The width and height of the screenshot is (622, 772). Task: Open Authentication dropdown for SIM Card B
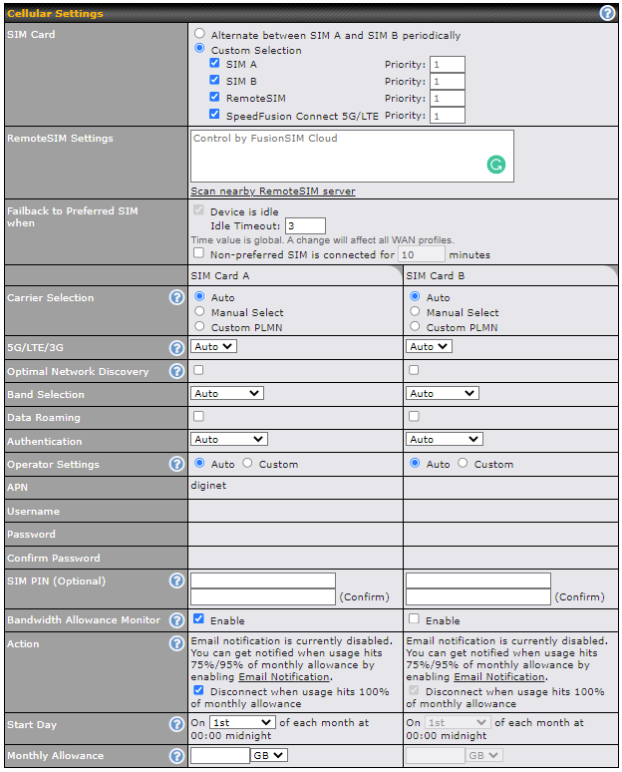click(444, 439)
